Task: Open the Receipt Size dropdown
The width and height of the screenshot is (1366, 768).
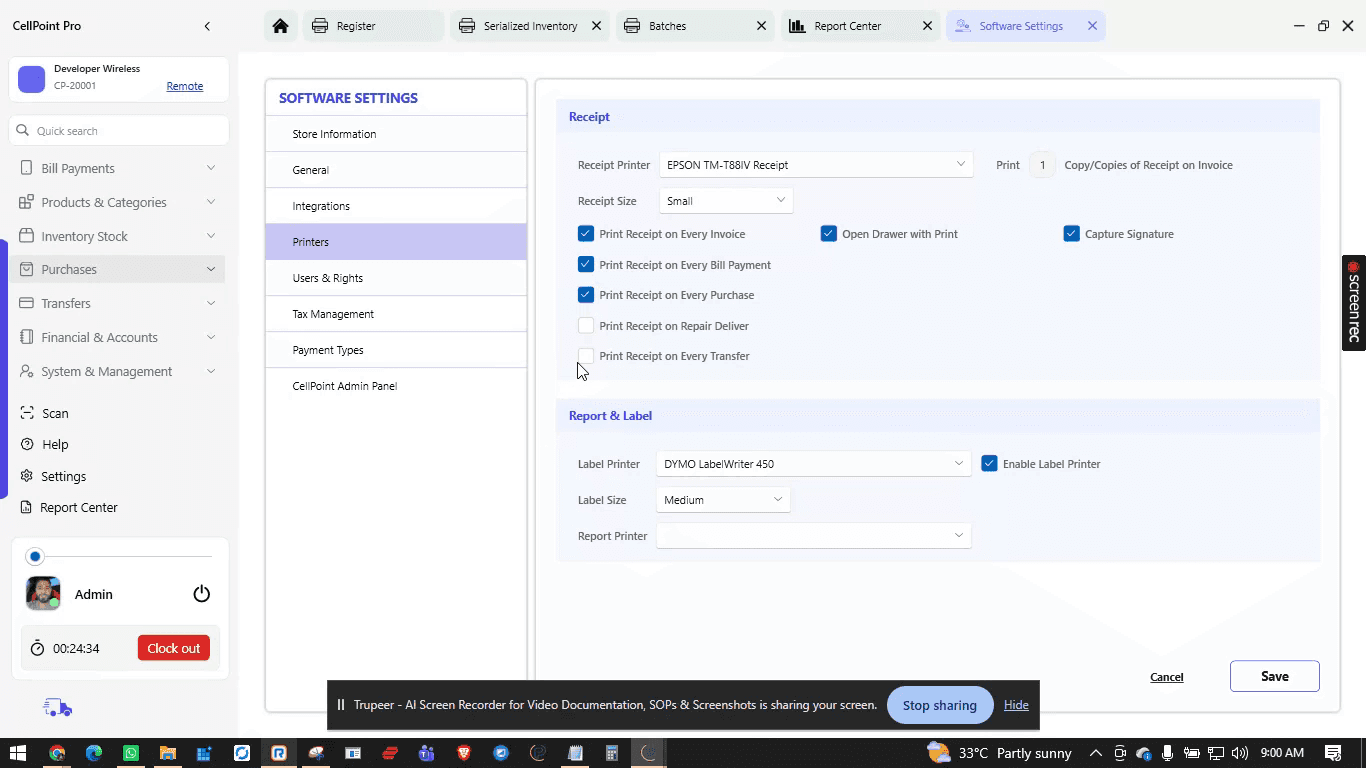Action: pos(726,201)
